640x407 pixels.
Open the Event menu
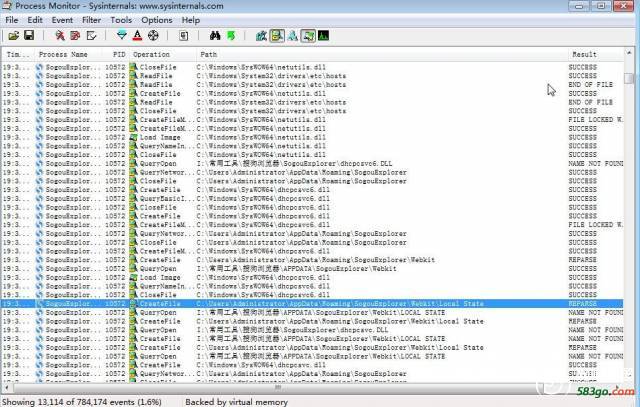coord(62,20)
